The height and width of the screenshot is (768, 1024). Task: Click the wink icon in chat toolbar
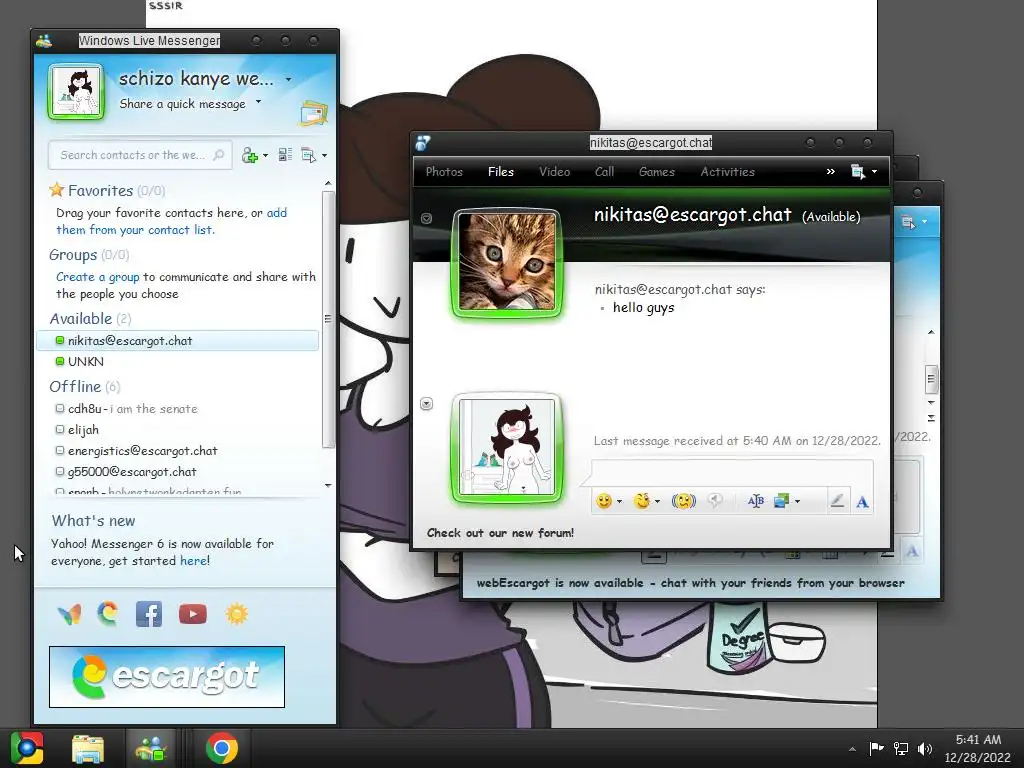(642, 501)
